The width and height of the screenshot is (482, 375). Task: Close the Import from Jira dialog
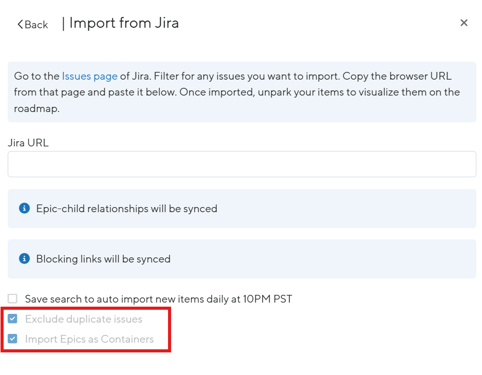coord(464,23)
